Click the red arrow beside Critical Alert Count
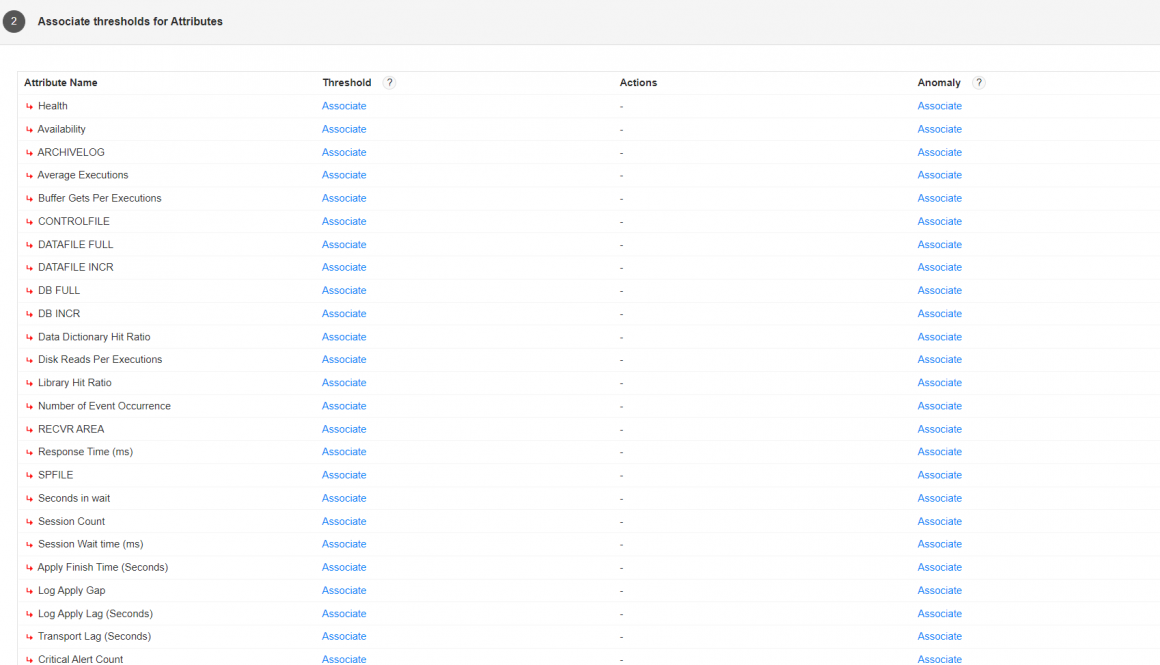The height and width of the screenshot is (665, 1160). [28, 659]
